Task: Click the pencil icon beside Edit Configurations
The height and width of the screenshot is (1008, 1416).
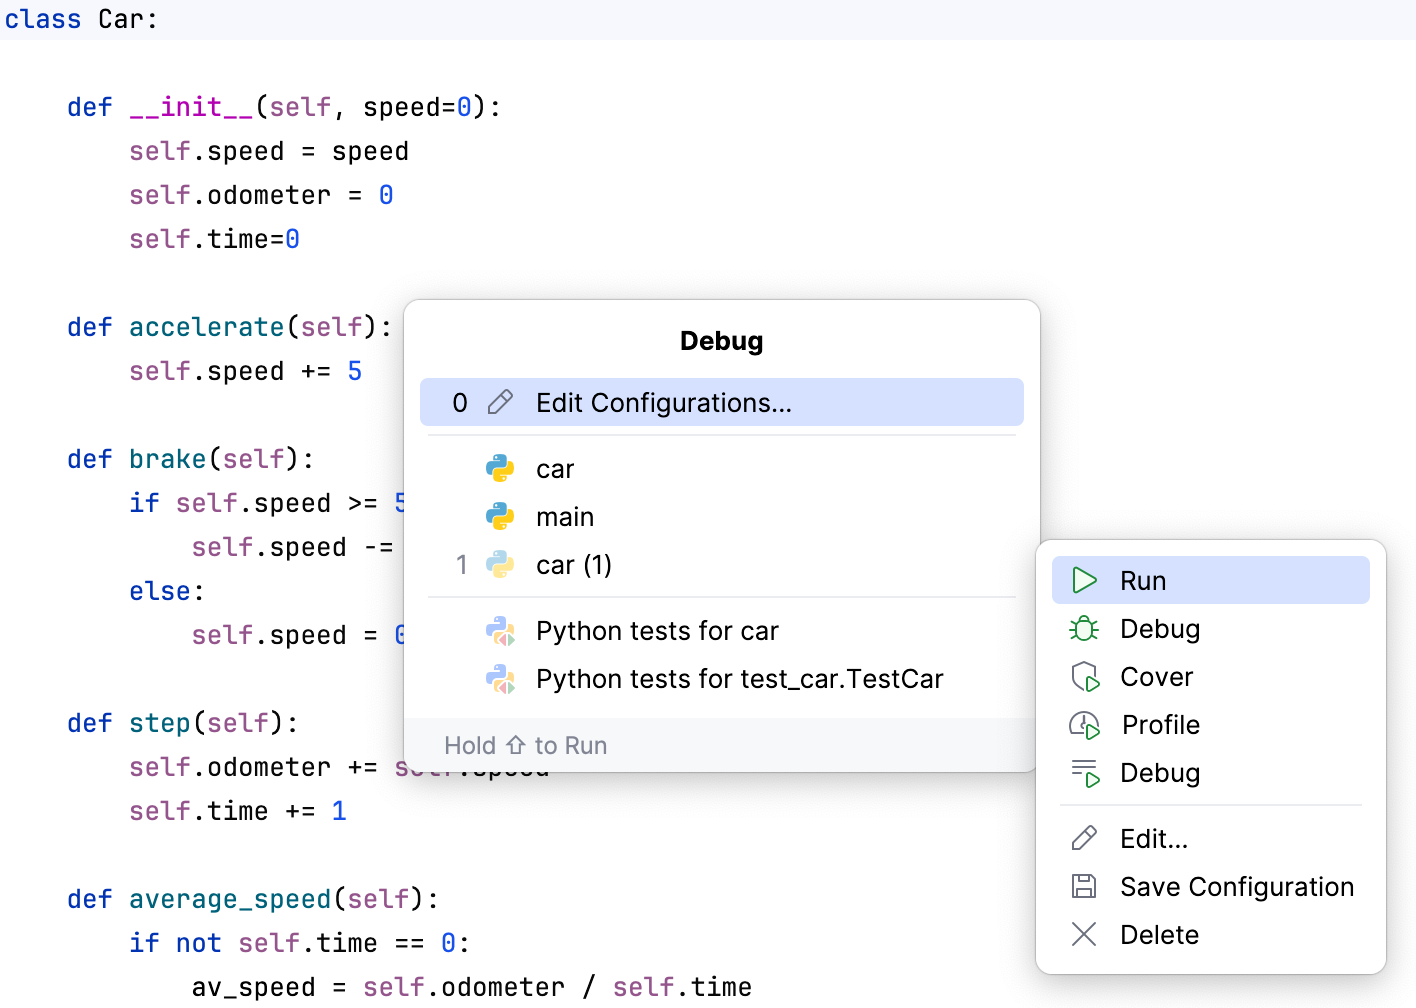Action: pyautogui.click(x=499, y=402)
